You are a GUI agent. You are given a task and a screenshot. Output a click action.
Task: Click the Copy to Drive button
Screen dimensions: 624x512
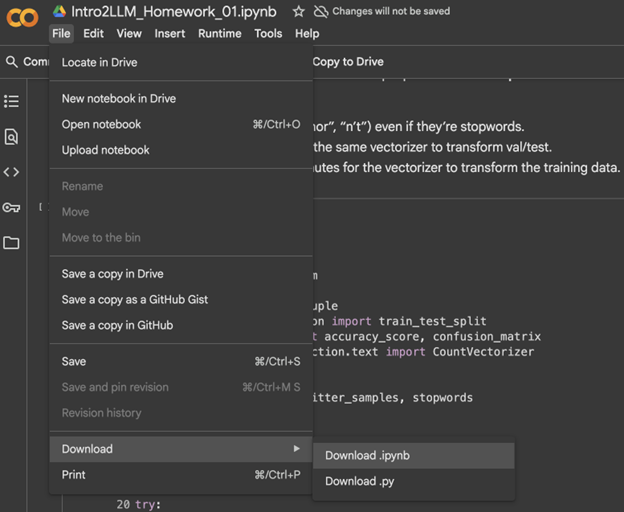pyautogui.click(x=347, y=62)
